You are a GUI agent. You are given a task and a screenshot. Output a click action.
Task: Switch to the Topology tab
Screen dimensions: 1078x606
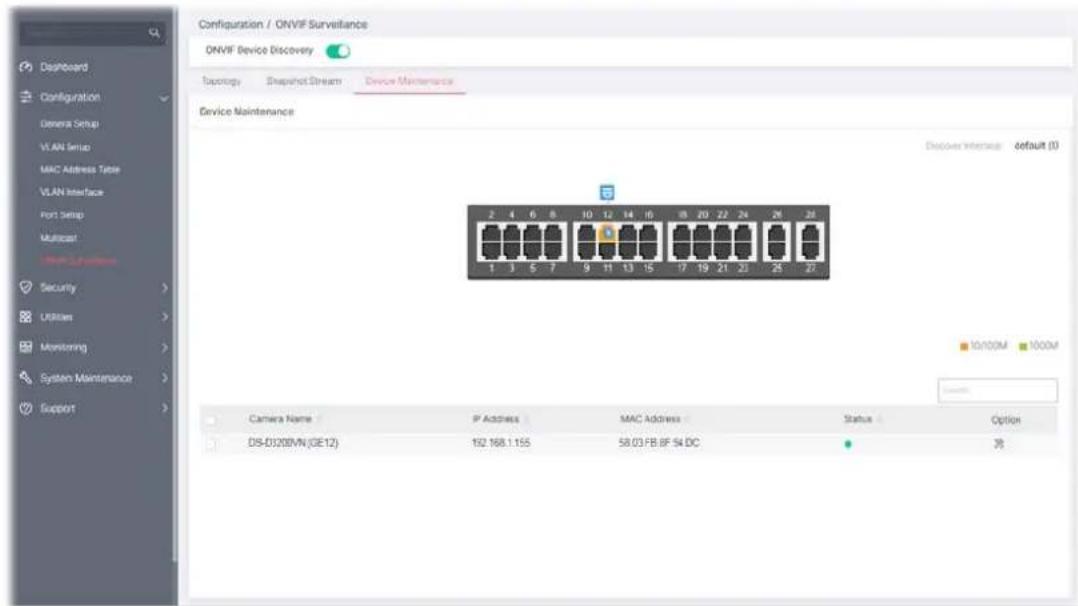[221, 81]
